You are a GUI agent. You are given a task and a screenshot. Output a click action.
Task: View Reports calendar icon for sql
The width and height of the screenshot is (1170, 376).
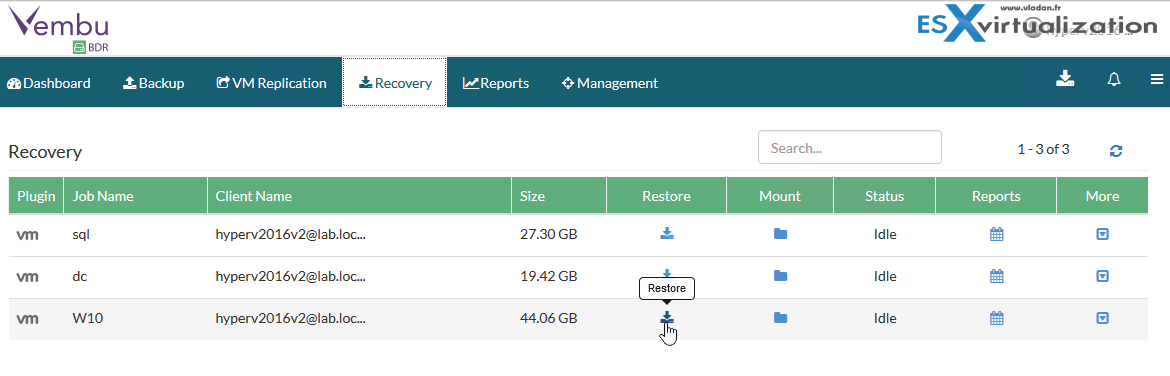(x=996, y=234)
